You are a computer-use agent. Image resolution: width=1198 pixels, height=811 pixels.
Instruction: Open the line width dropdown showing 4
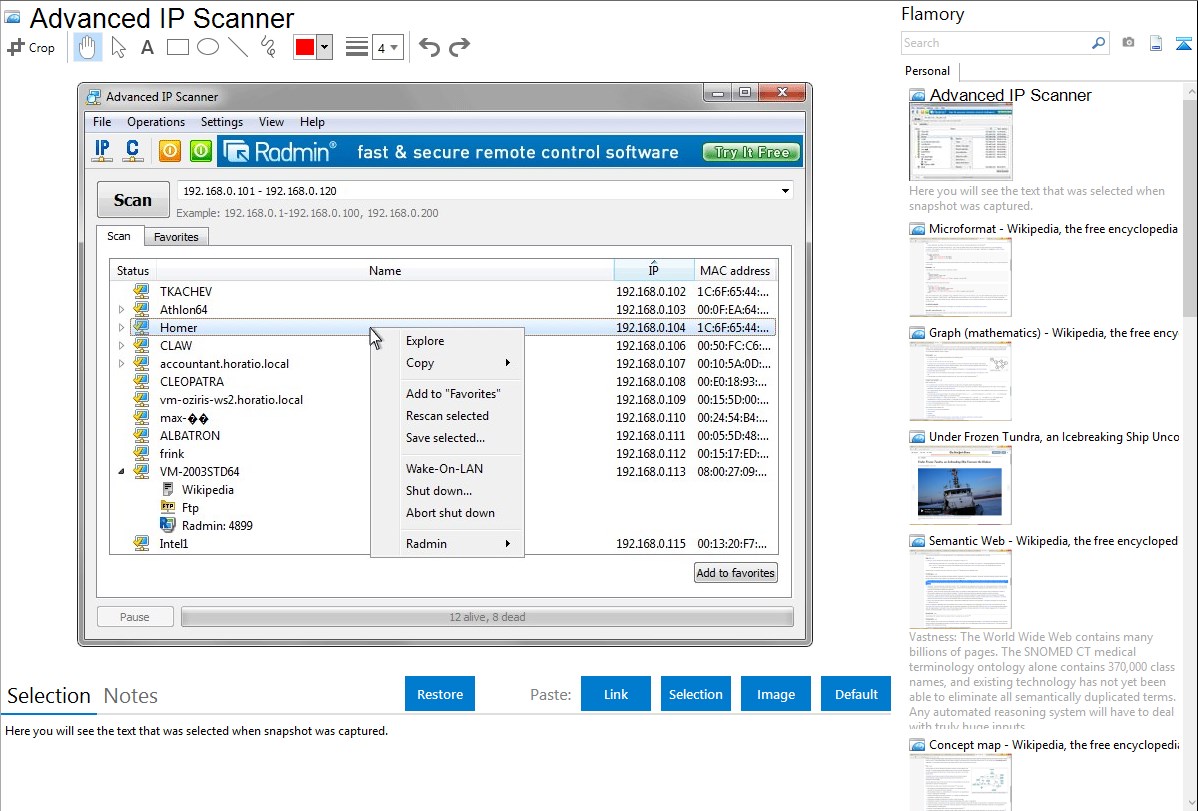point(388,47)
